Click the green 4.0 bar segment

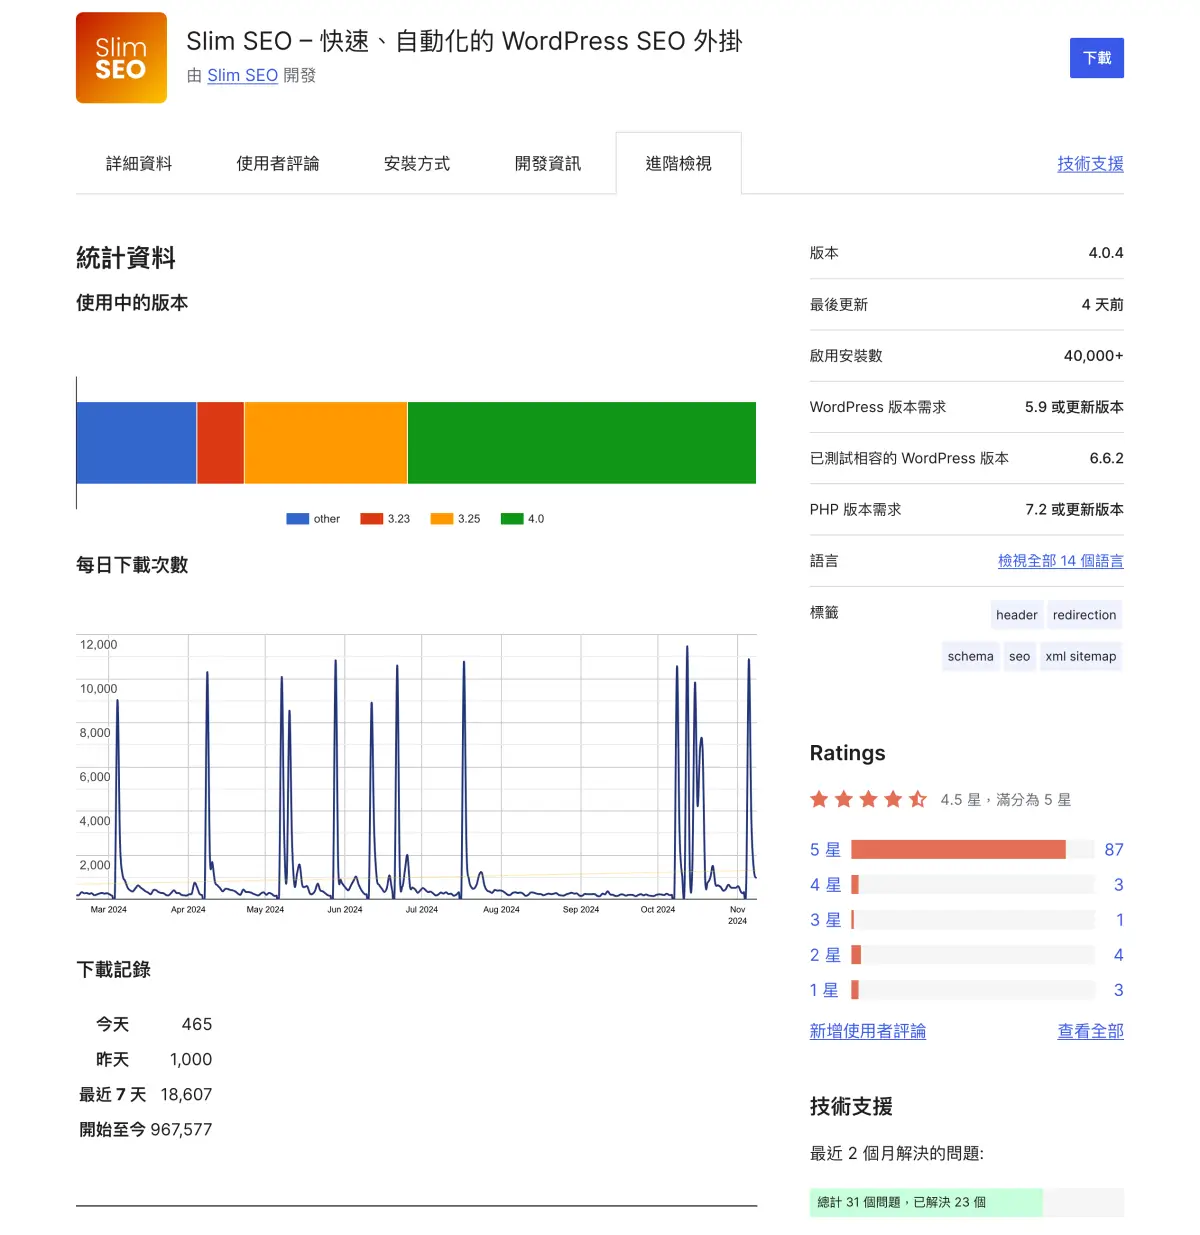point(582,443)
